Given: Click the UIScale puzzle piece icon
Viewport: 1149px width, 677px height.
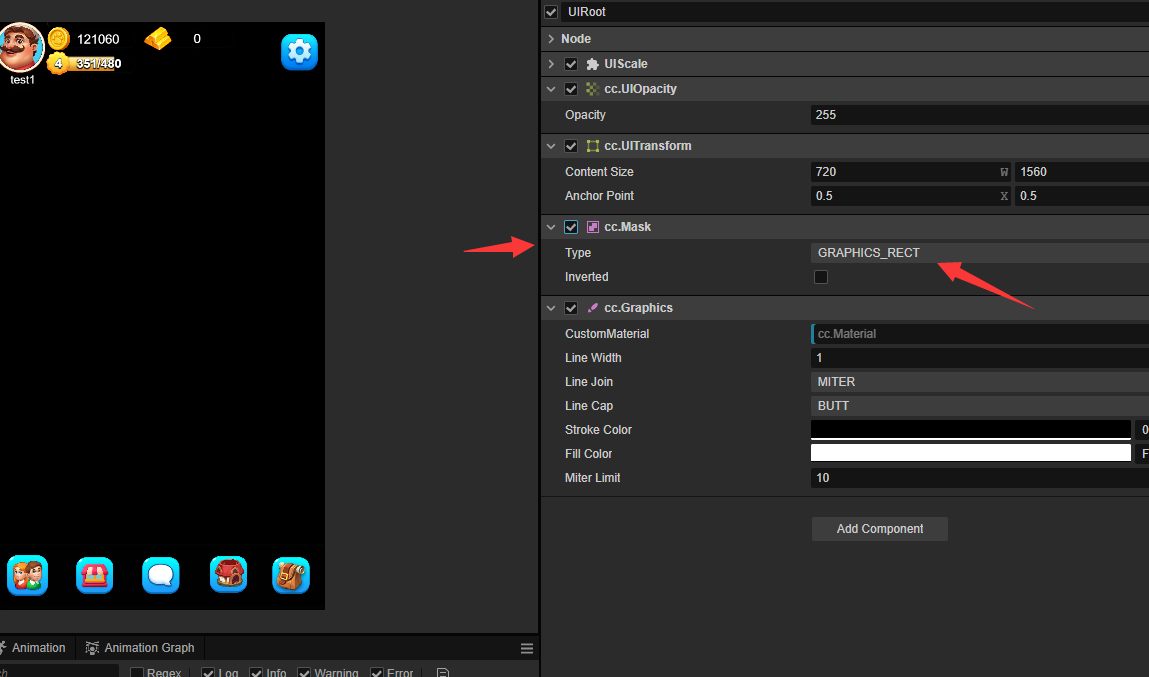Looking at the screenshot, I should [593, 64].
